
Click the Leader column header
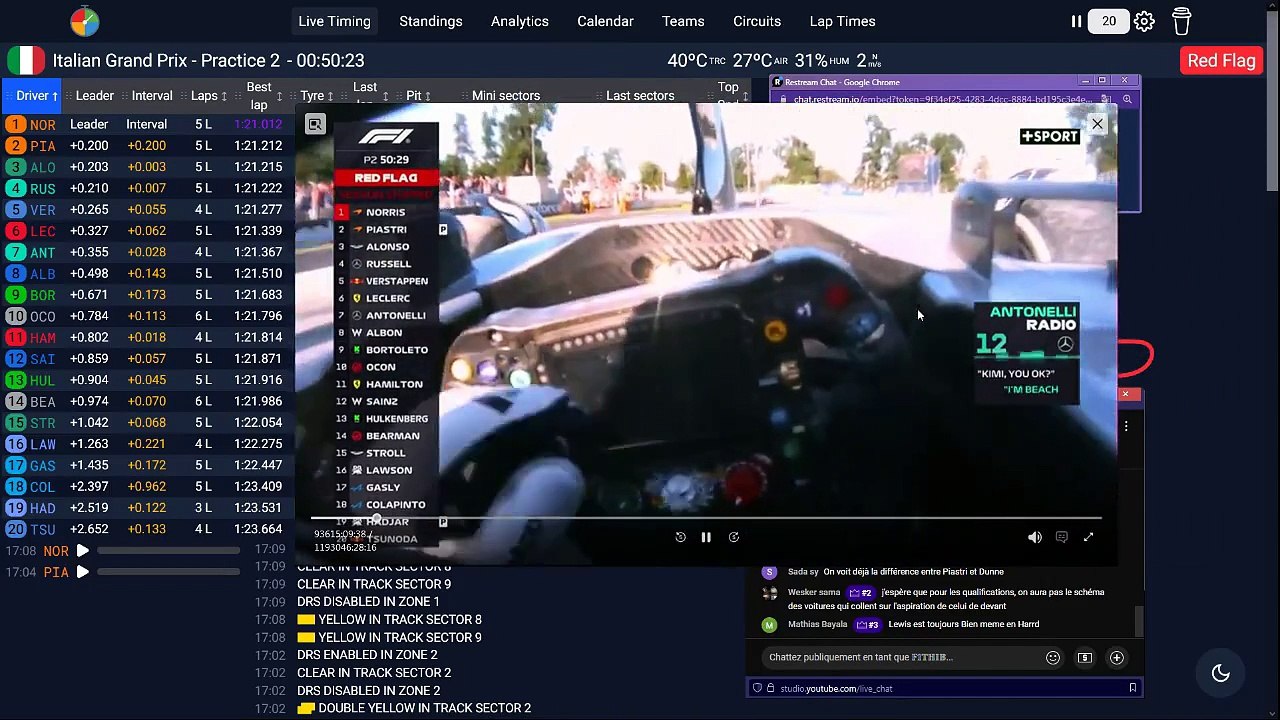pos(95,96)
